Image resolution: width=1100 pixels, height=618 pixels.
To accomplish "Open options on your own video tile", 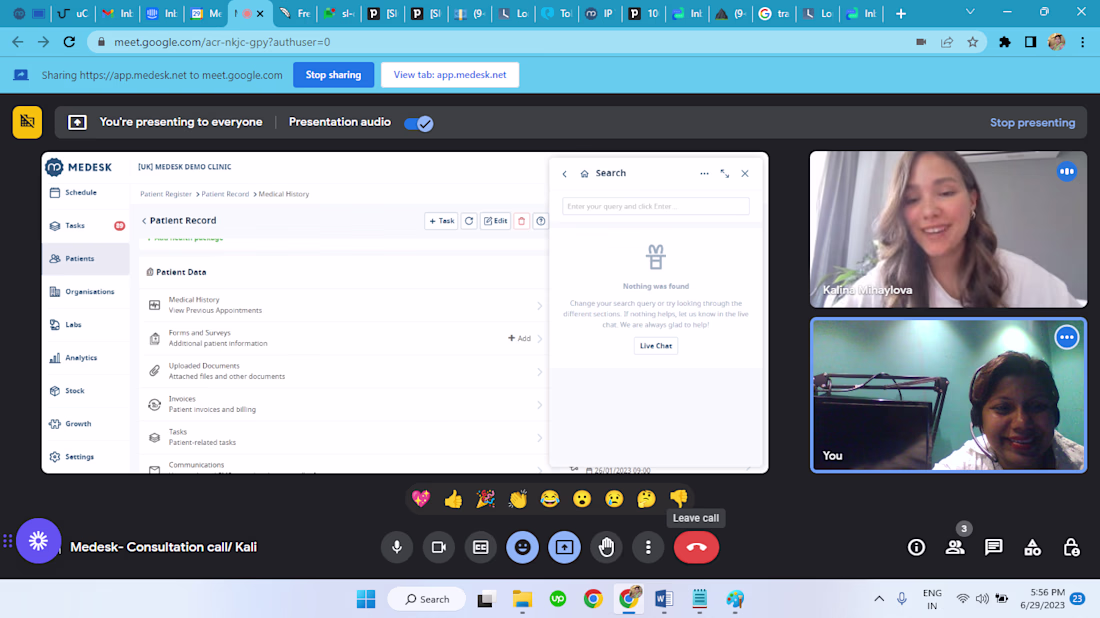I will [1066, 337].
